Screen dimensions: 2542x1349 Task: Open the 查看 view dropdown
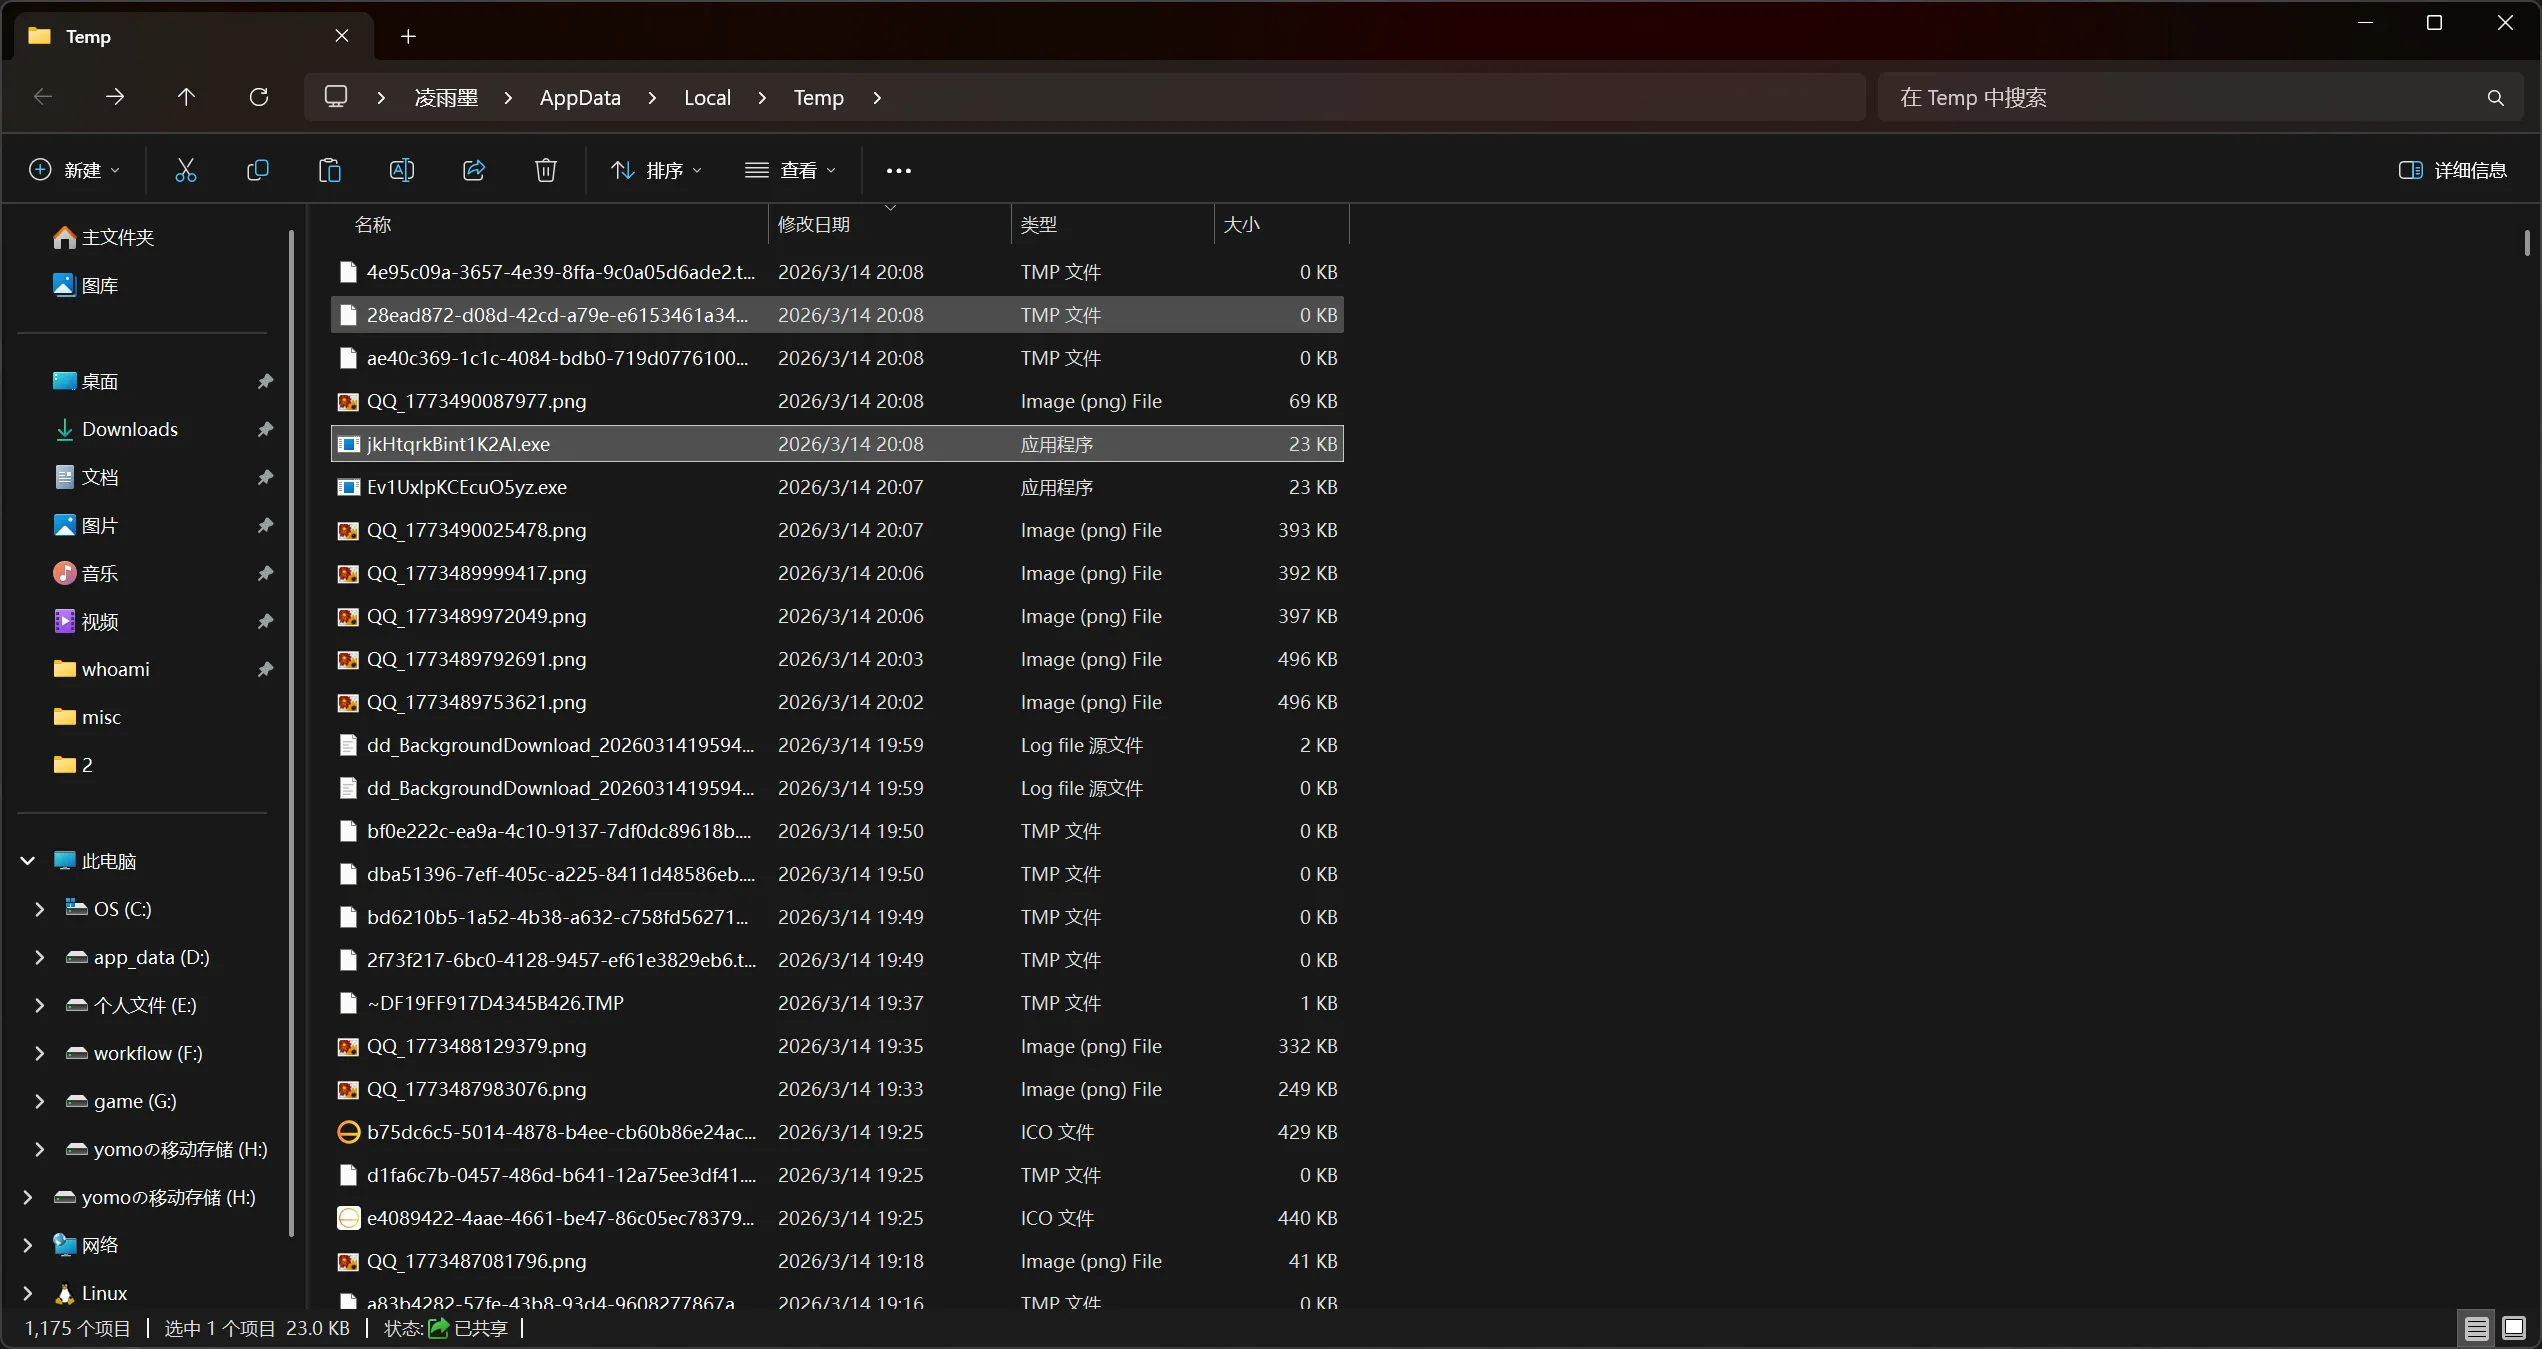click(x=790, y=170)
